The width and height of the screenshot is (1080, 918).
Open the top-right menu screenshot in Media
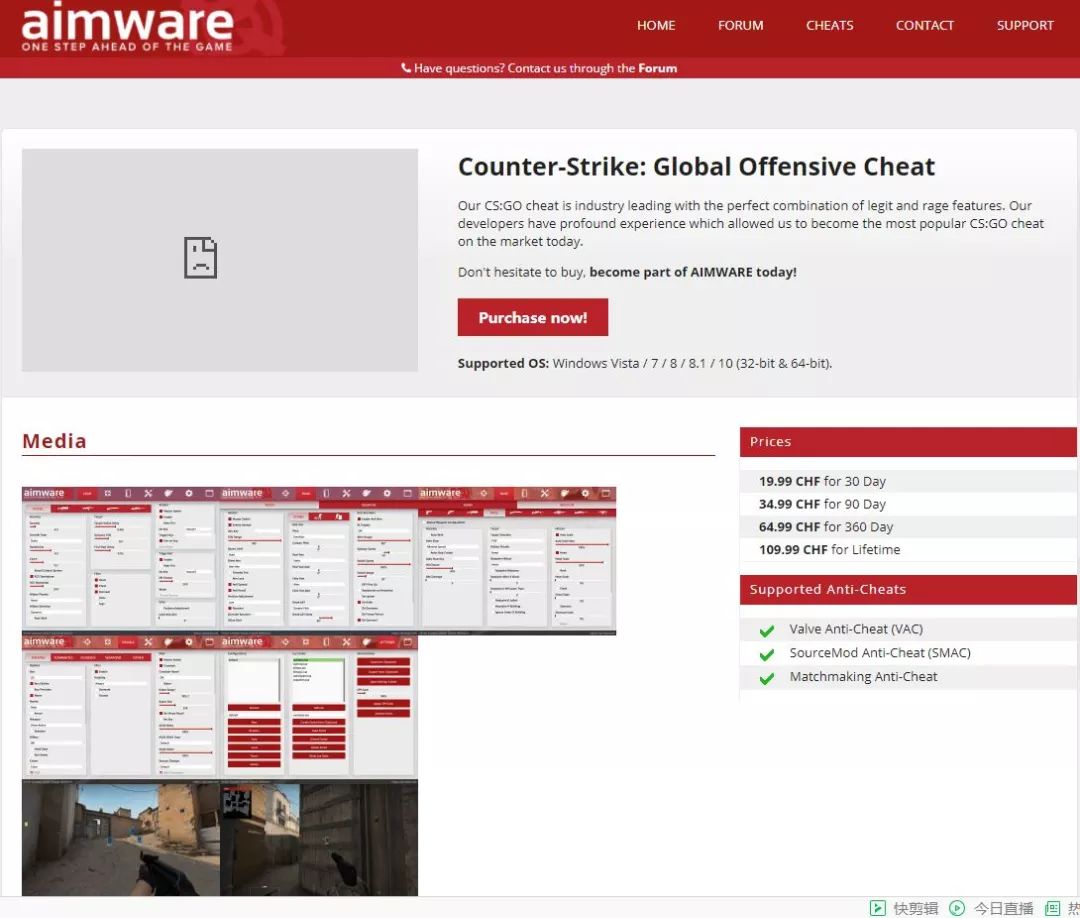pos(517,560)
